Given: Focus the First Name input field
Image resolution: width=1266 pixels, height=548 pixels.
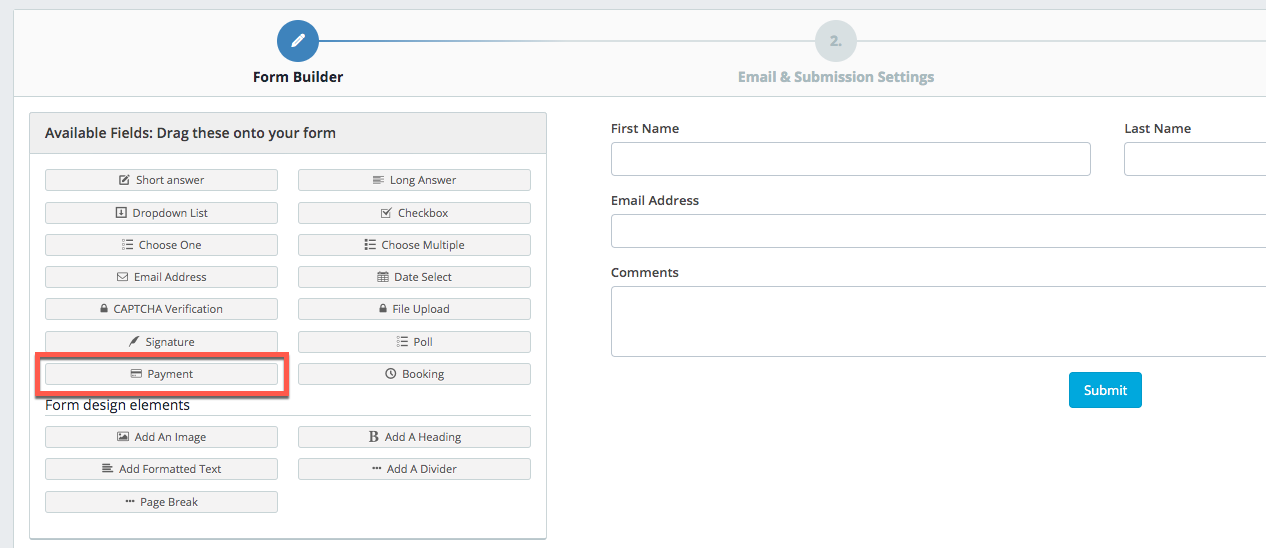Looking at the screenshot, I should click(x=850, y=159).
